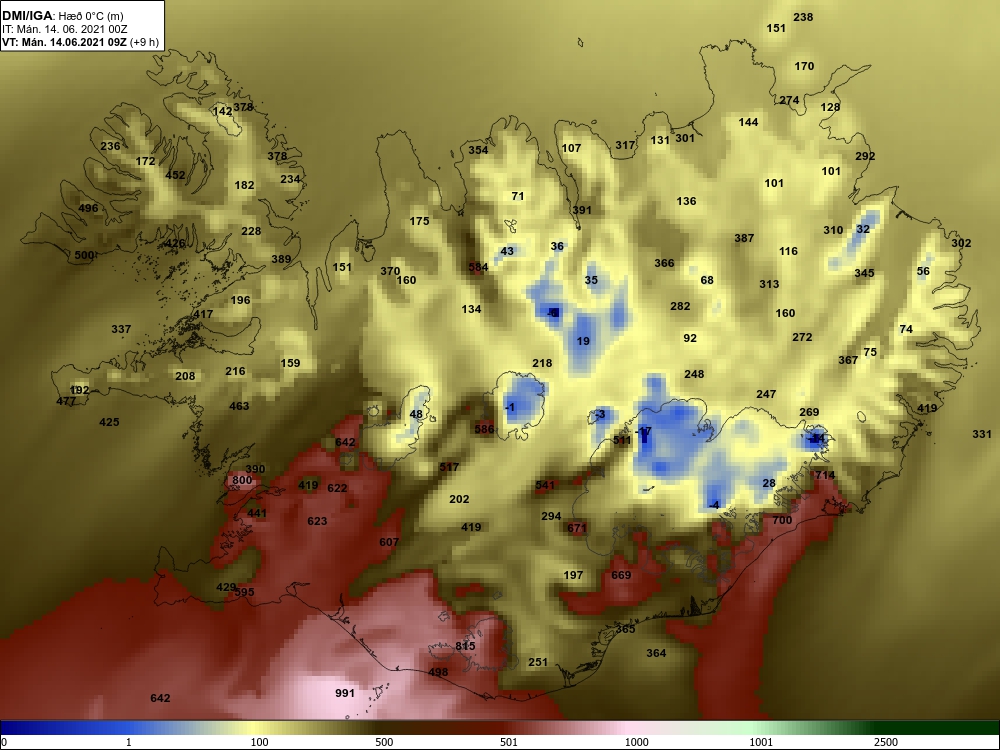Select the 19 value in the blue area
Viewport: 1000px width, 750px height.
(x=583, y=342)
